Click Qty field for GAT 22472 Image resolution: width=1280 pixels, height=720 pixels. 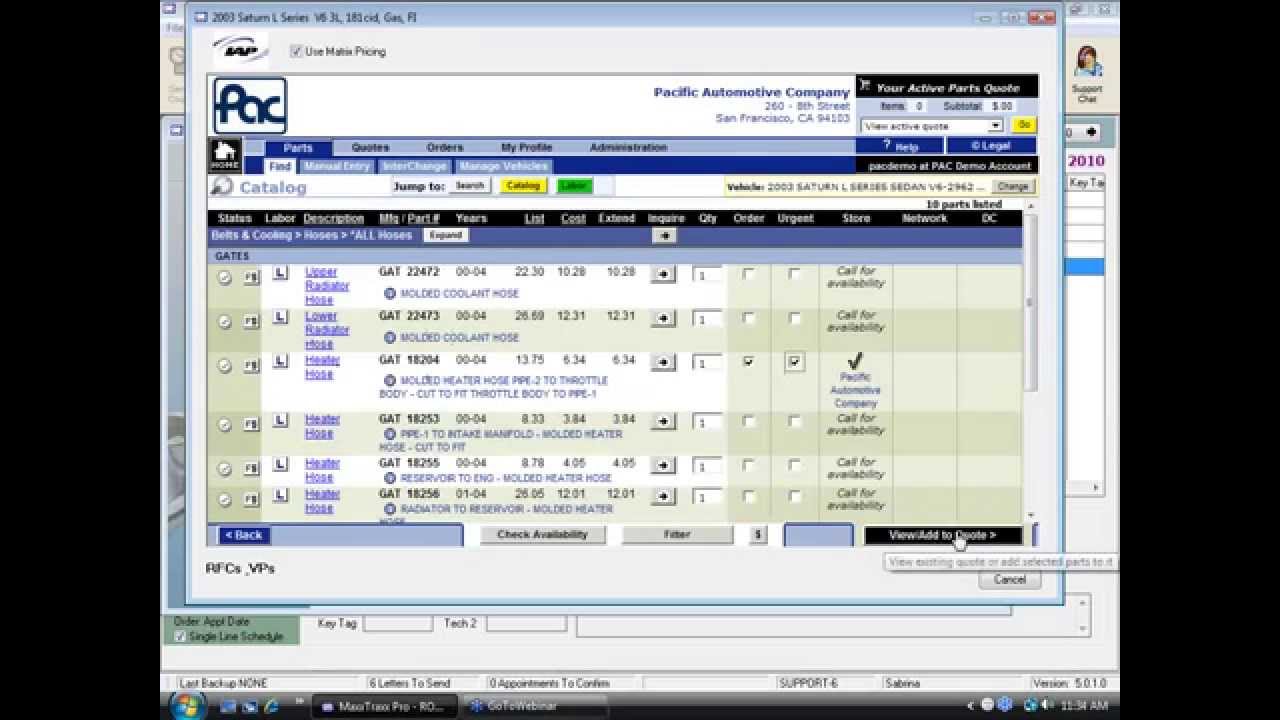point(707,275)
